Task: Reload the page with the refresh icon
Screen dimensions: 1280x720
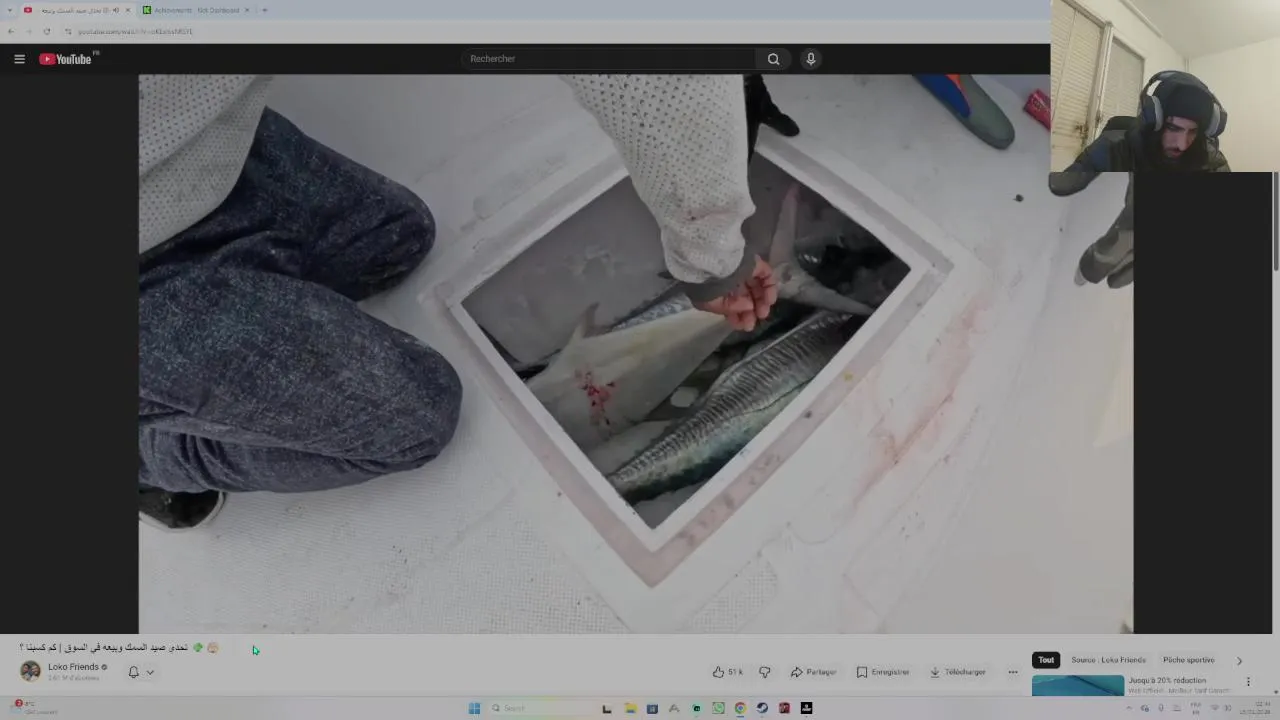Action: pos(46,31)
